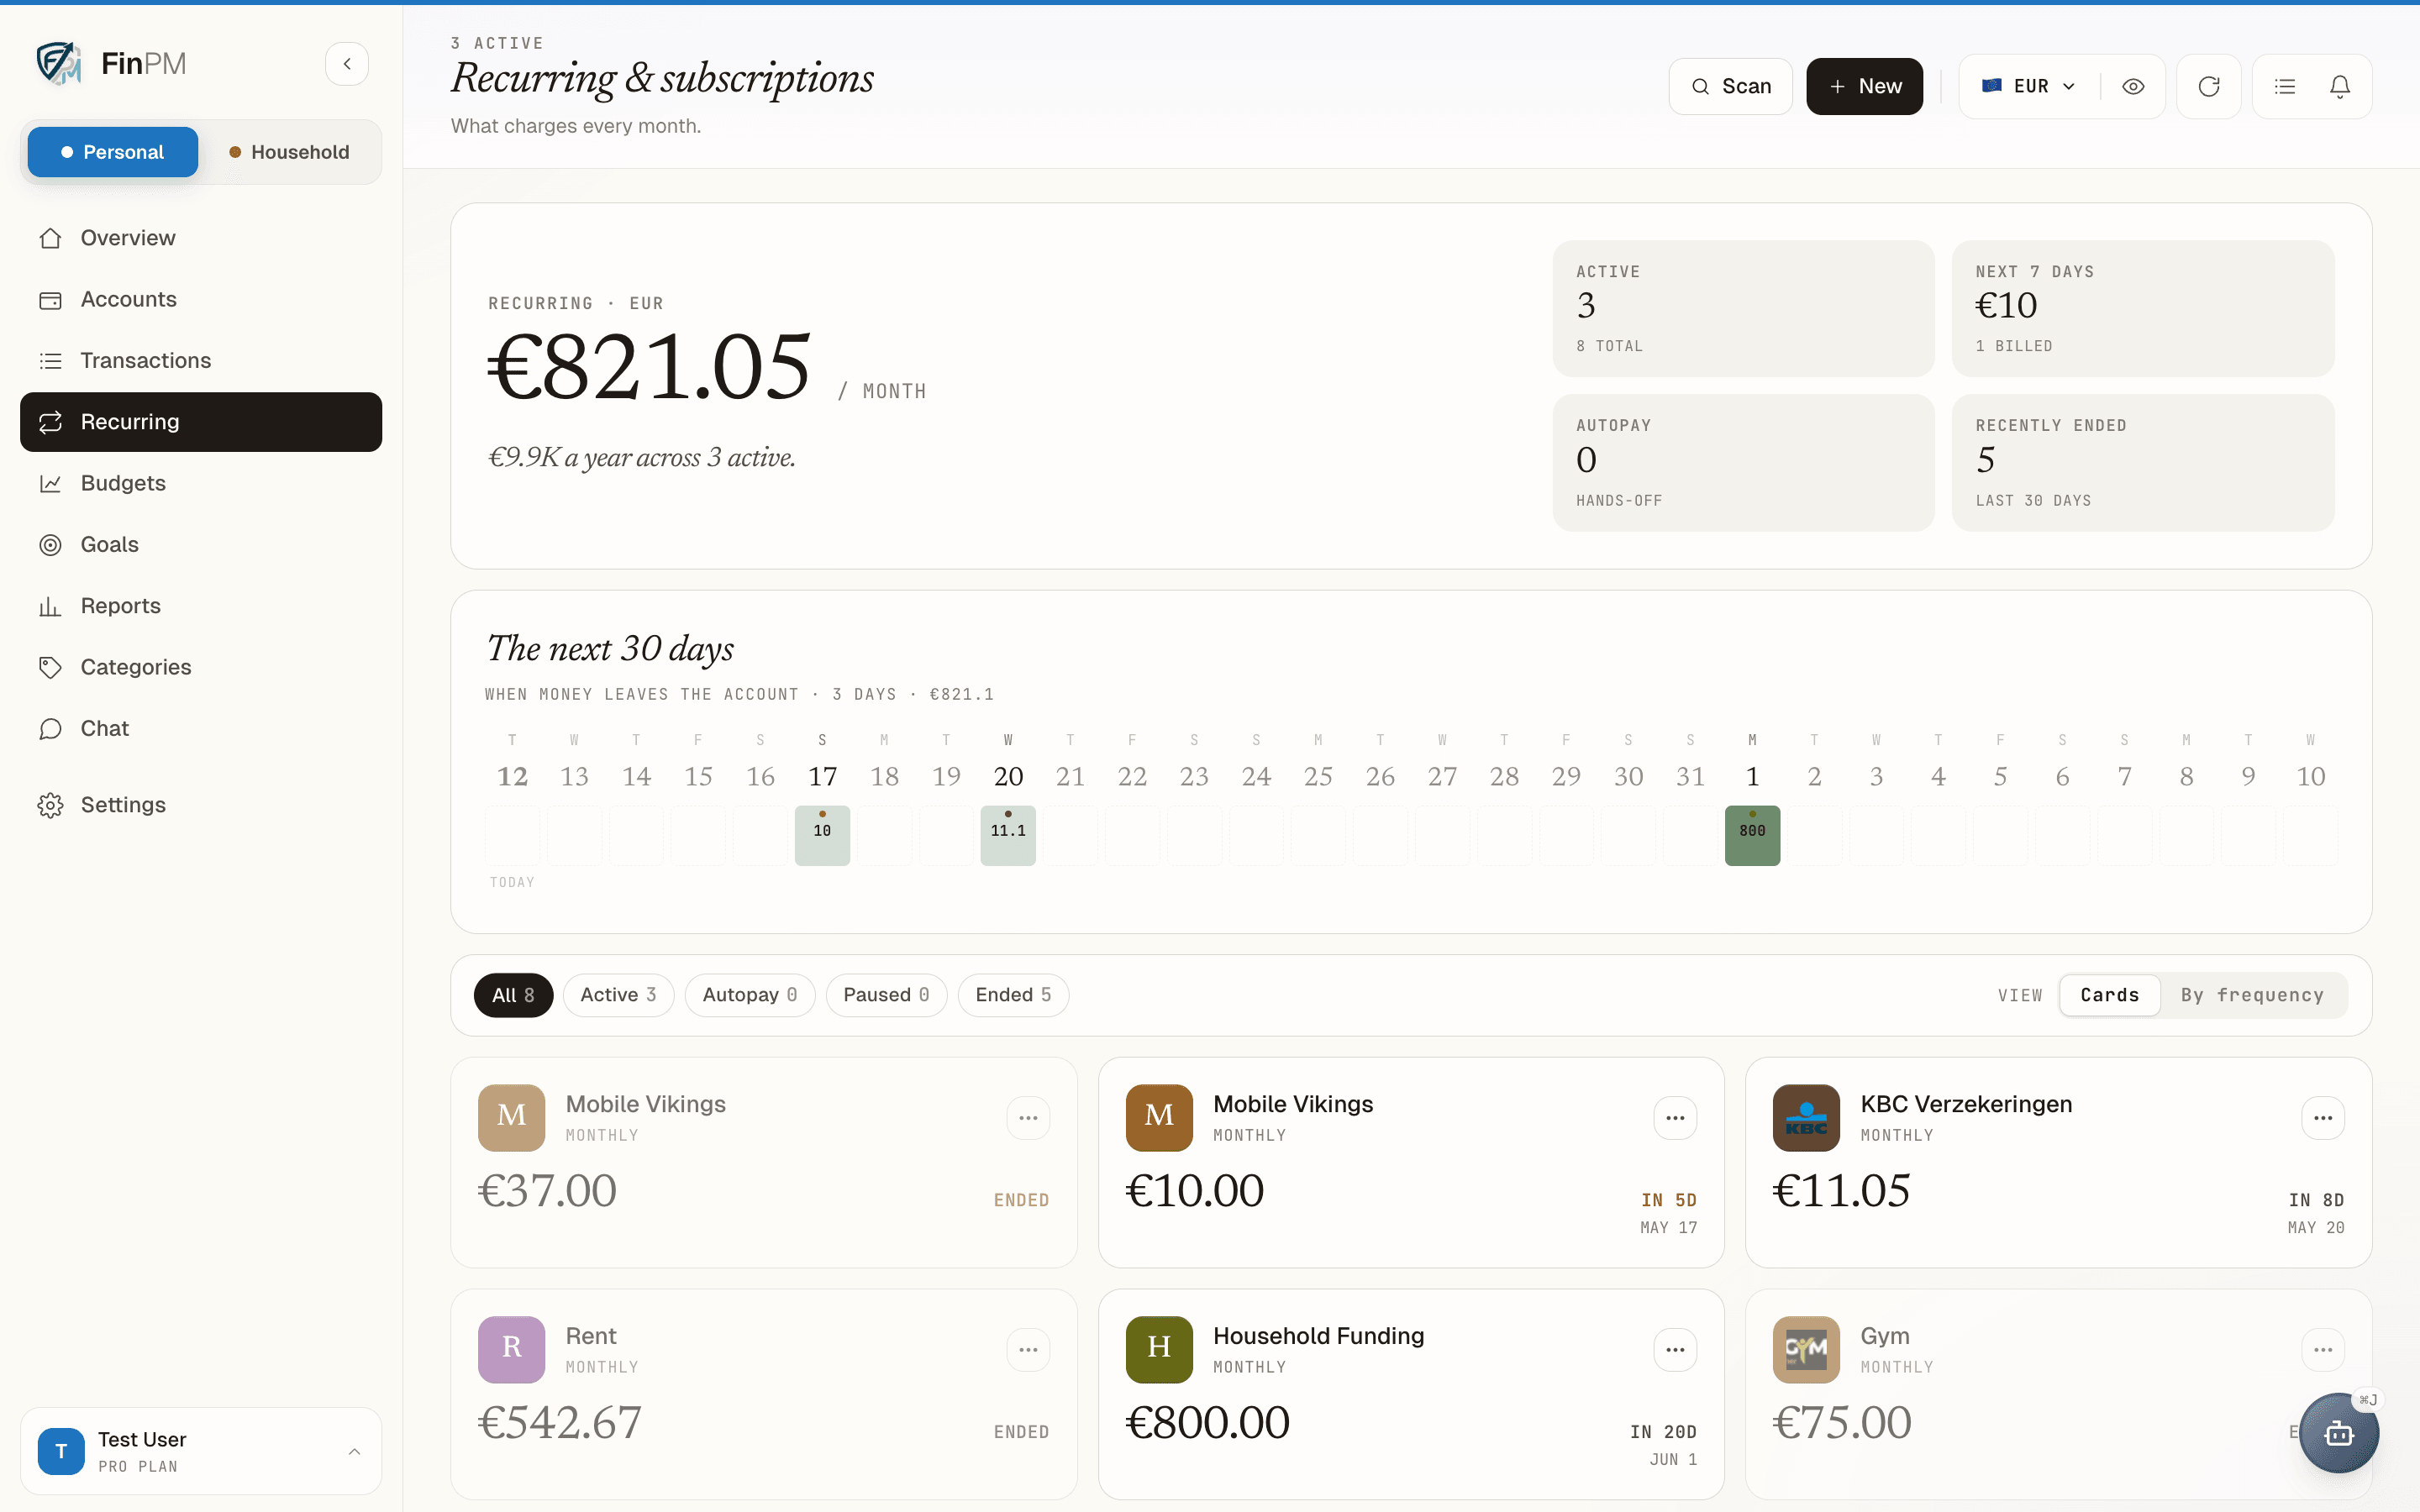2420x1512 pixels.
Task: Click the Reports bar chart icon
Action: pyautogui.click(x=50, y=606)
